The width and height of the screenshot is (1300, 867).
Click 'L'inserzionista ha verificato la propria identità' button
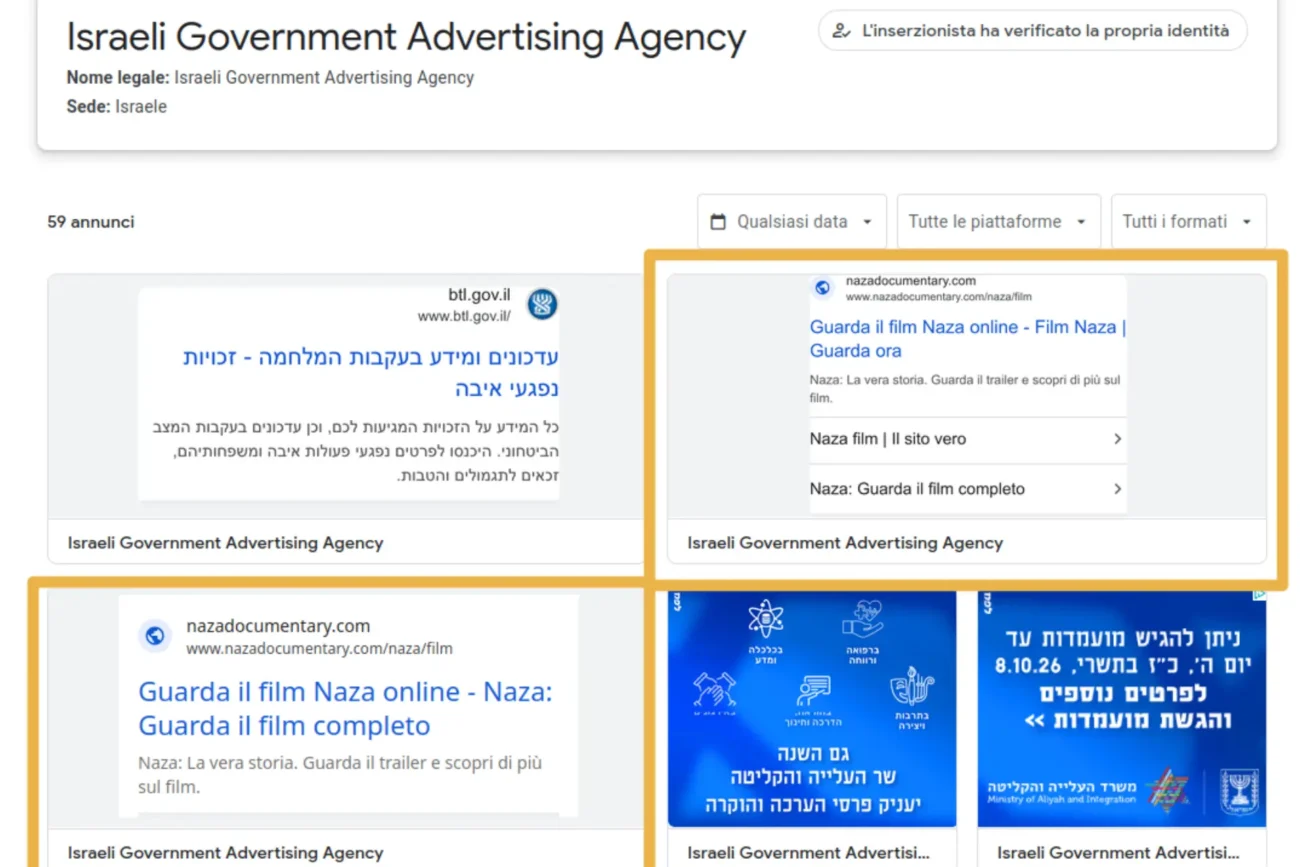1032,31
